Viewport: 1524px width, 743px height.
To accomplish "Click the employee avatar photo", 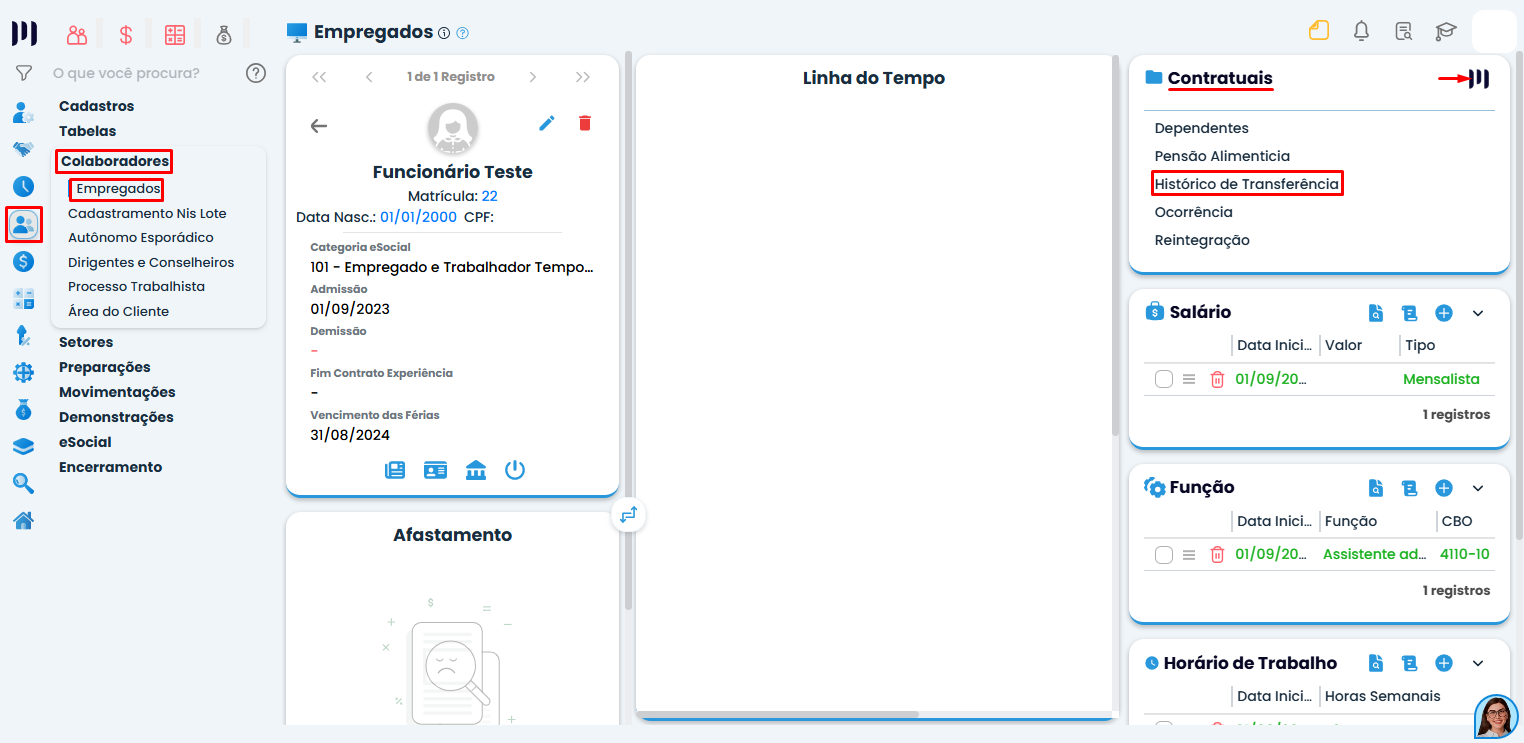I will 453,128.
